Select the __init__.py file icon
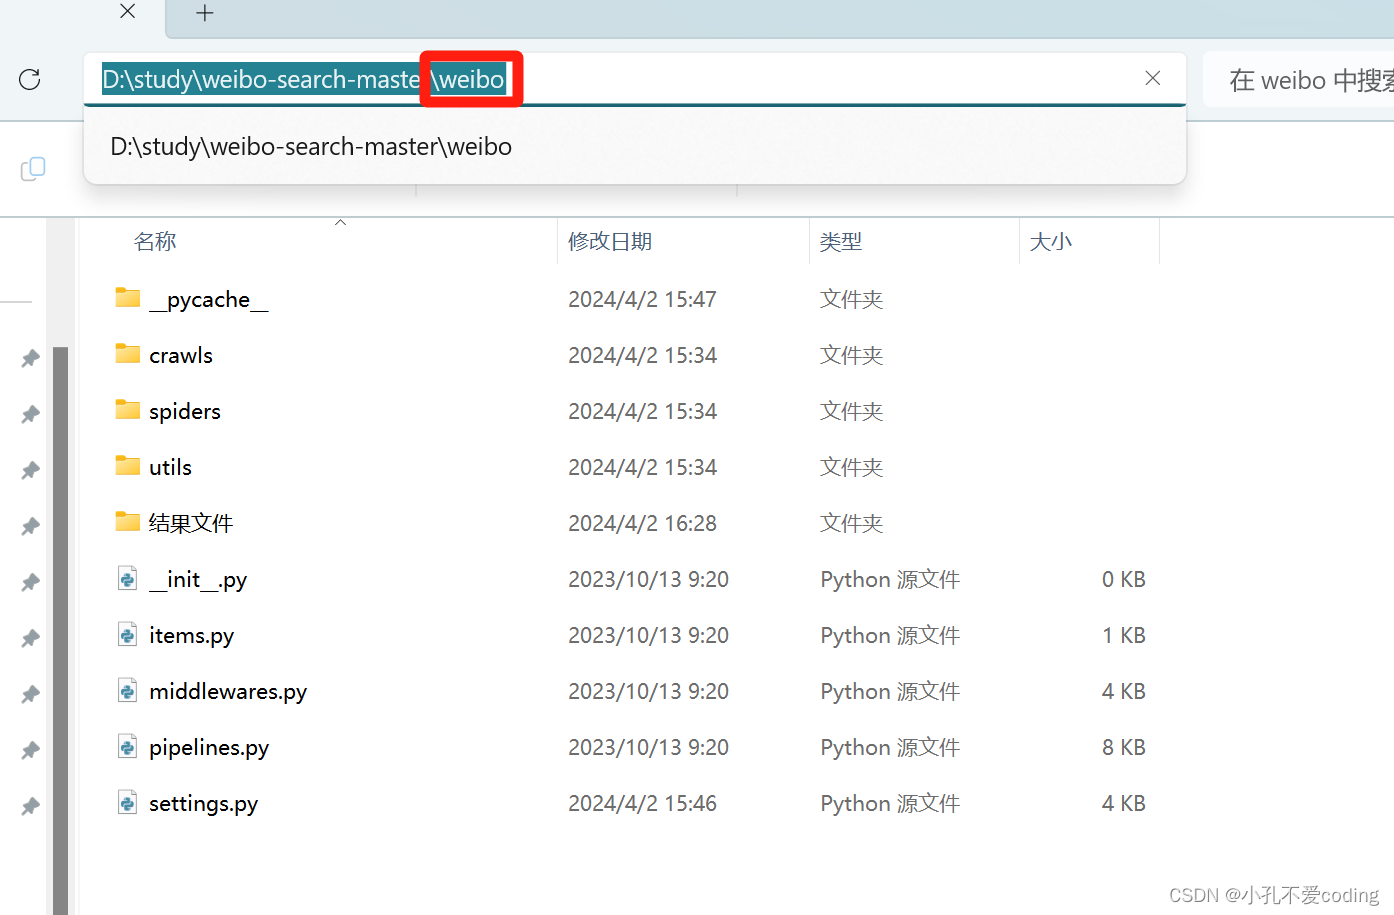 tap(128, 579)
